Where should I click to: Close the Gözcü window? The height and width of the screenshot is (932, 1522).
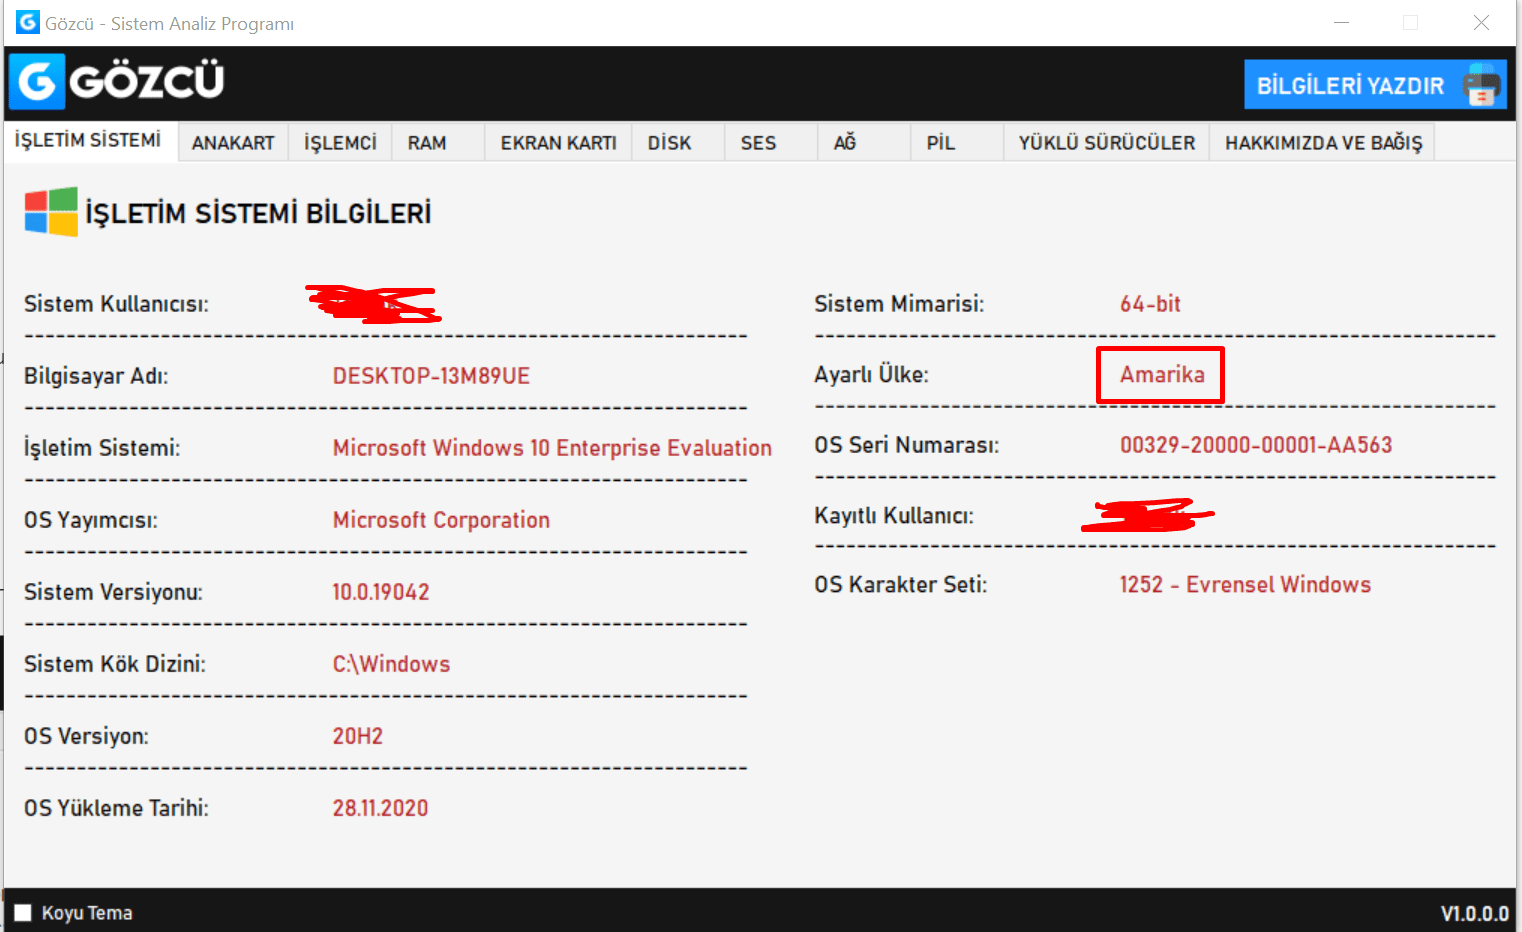[x=1481, y=22]
